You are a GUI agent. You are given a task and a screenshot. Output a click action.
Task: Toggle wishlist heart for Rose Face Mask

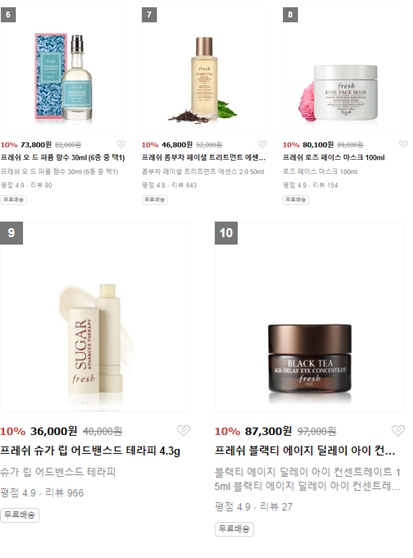click(403, 144)
